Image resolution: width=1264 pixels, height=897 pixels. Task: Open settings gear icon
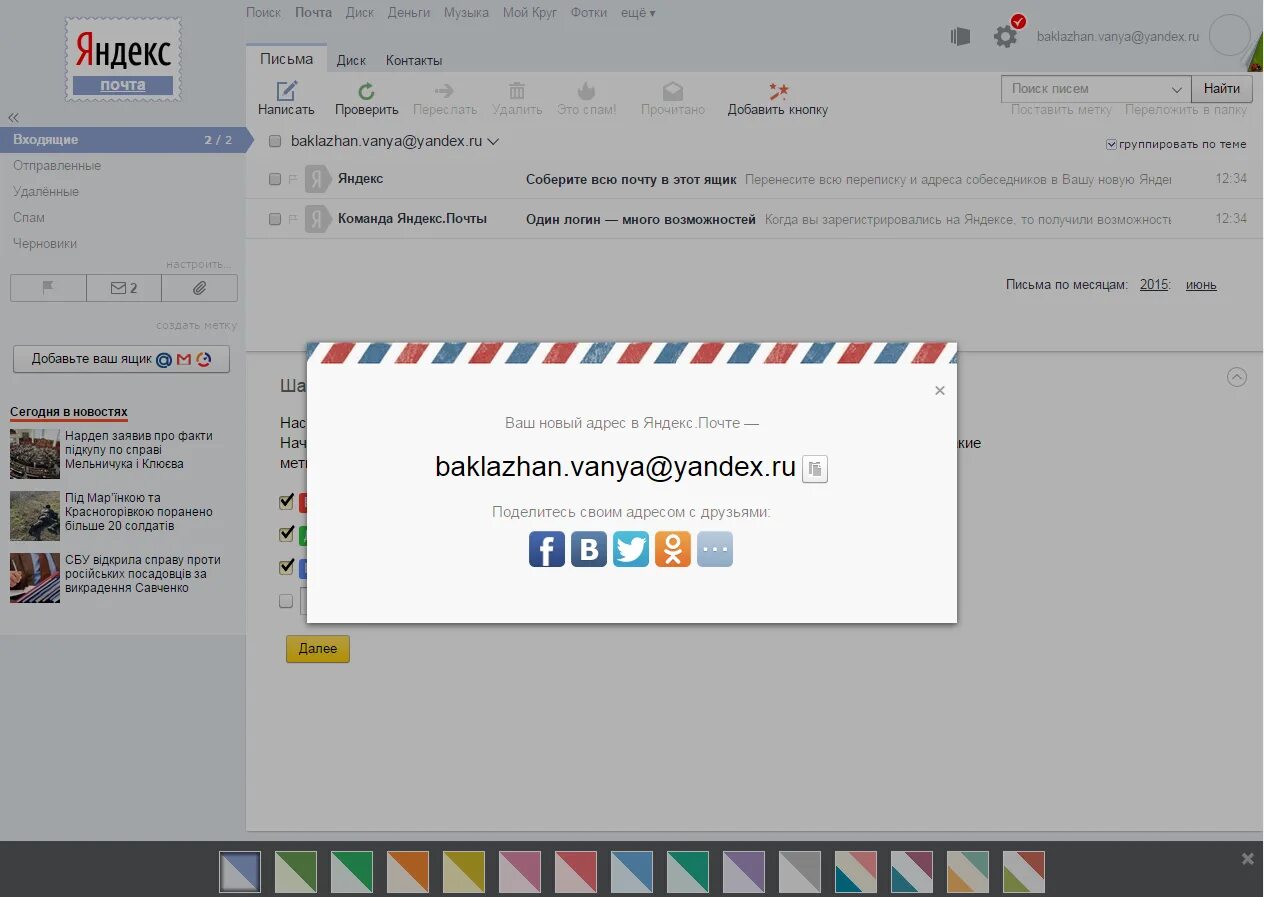(x=1005, y=36)
